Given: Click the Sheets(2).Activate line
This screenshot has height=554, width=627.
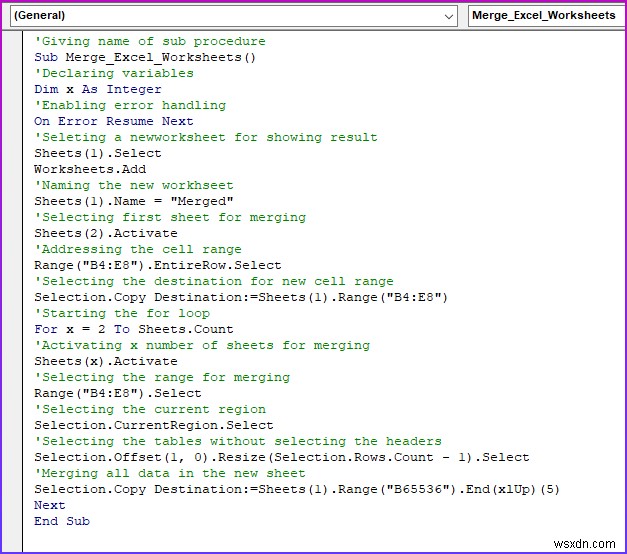Looking at the screenshot, I should coord(106,233).
